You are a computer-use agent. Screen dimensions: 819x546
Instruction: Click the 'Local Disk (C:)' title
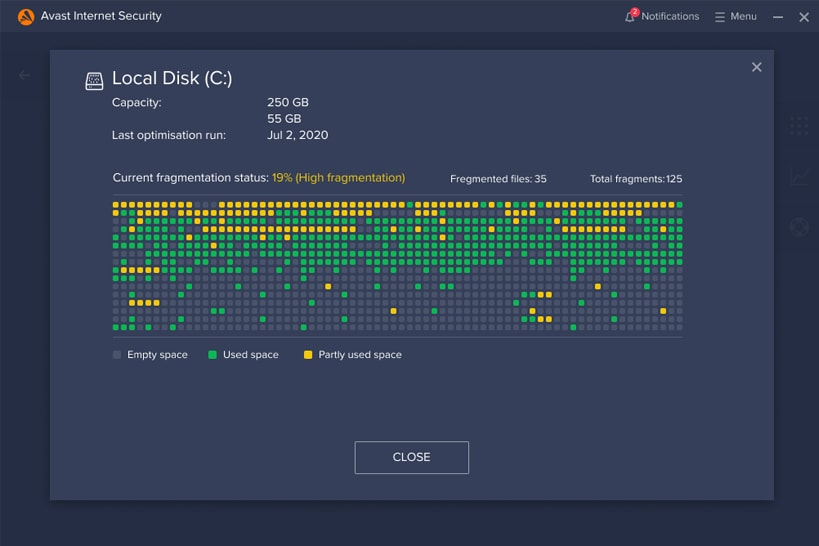(172, 78)
